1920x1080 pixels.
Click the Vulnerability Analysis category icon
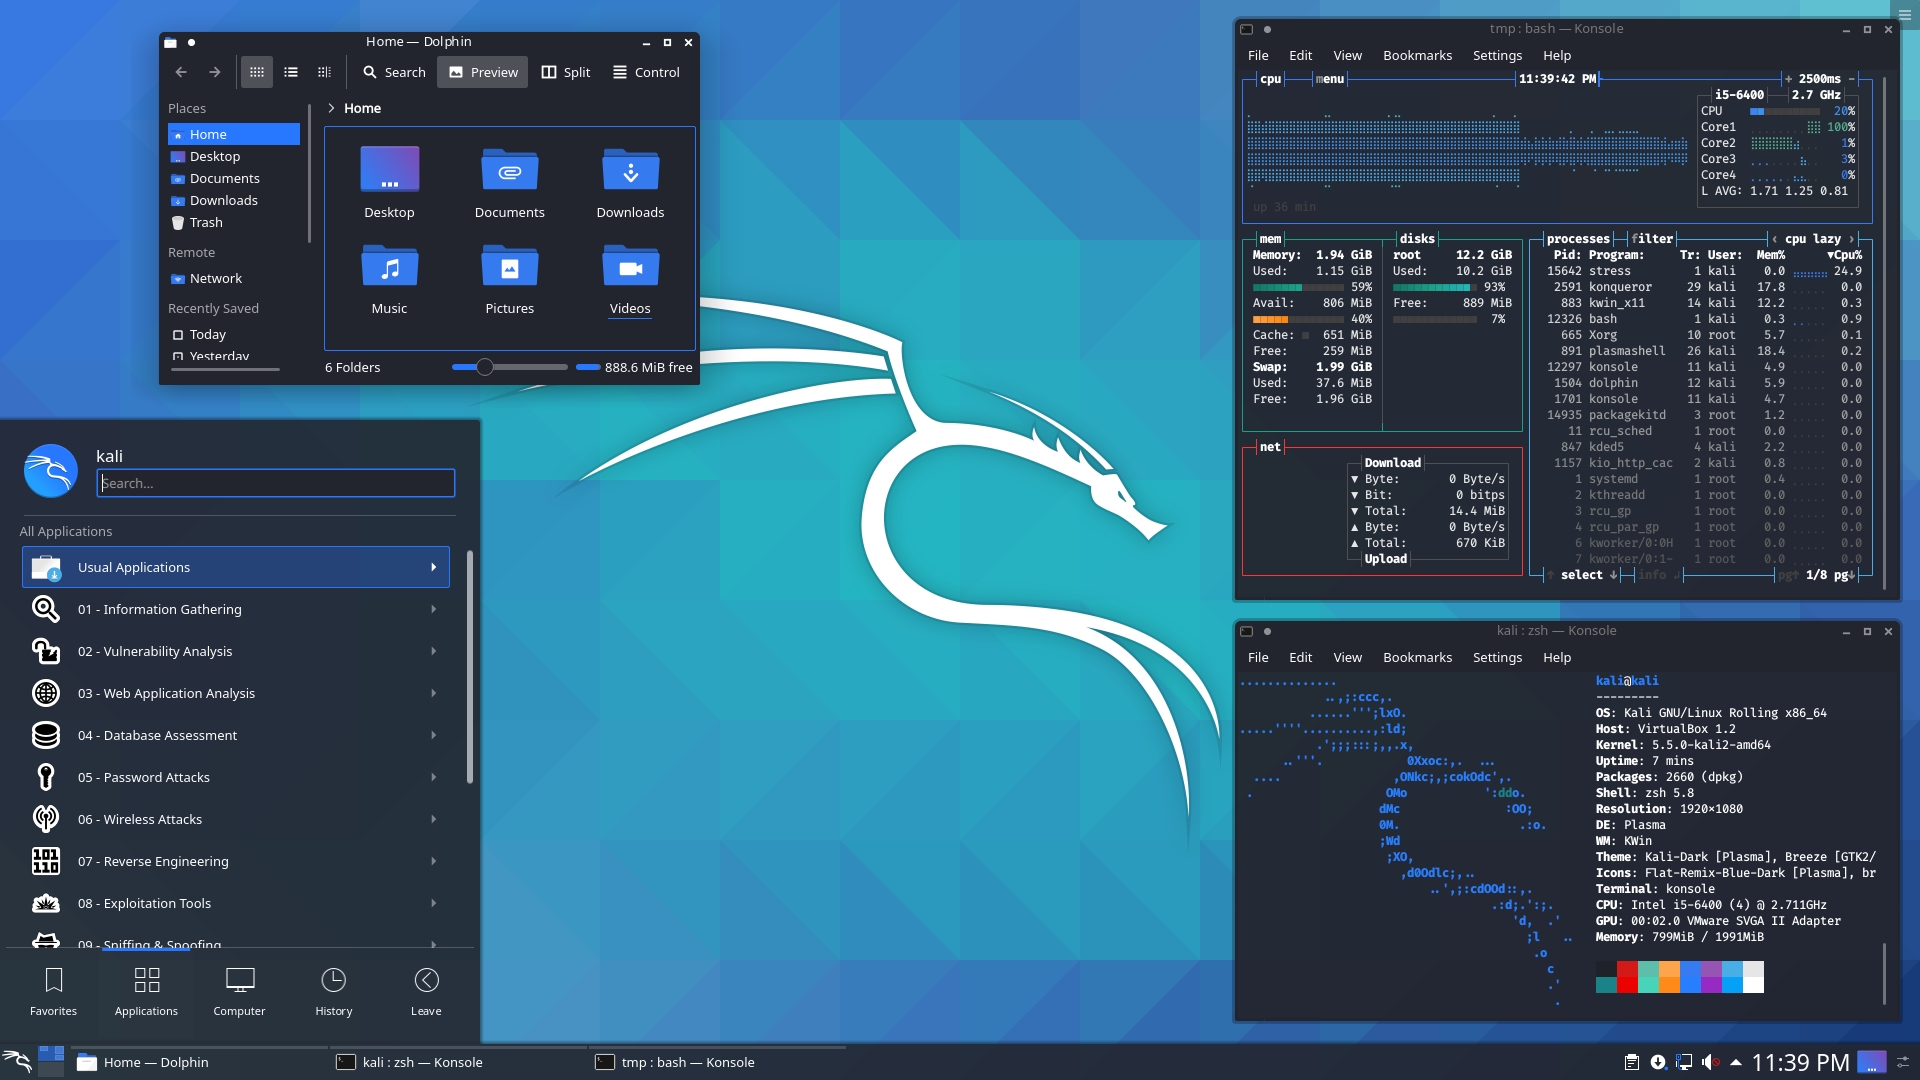click(44, 650)
